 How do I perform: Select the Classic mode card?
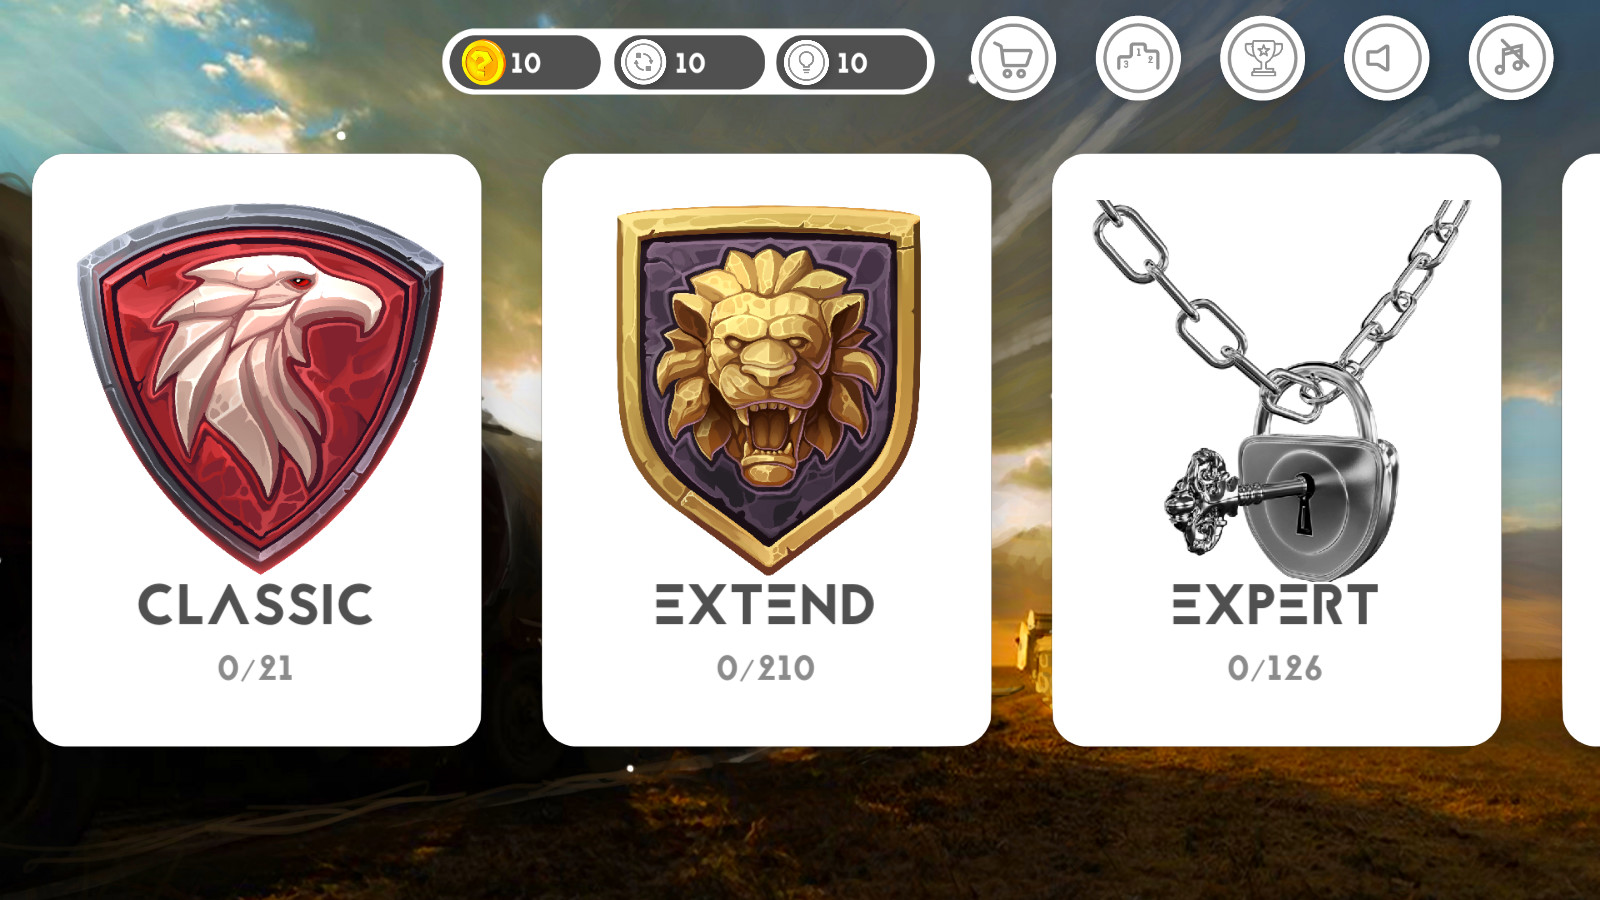click(257, 450)
